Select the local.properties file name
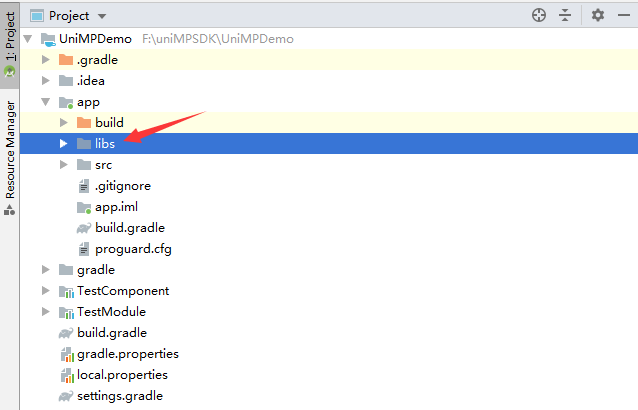Screen dimensions: 638x410 click(122, 375)
